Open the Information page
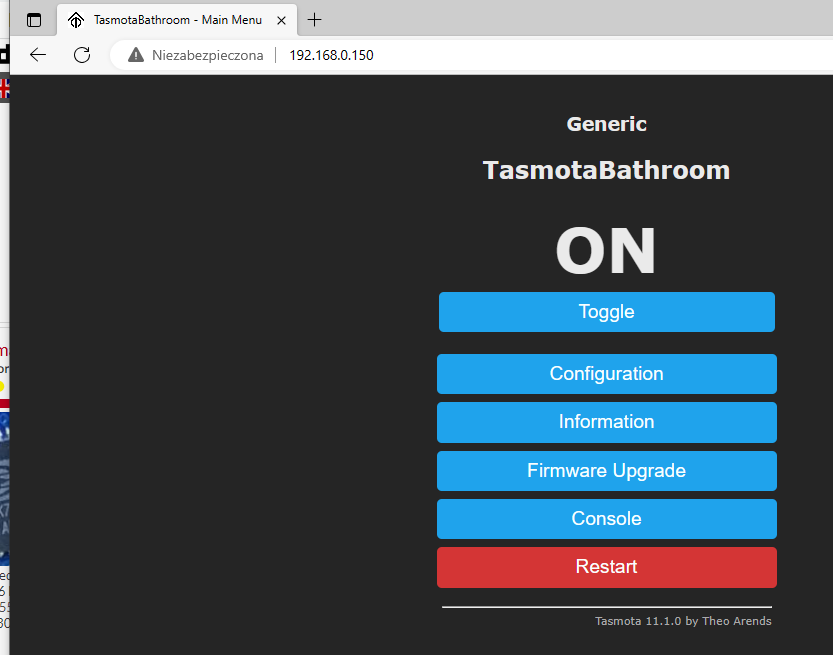Image resolution: width=833 pixels, height=655 pixels. [x=607, y=422]
